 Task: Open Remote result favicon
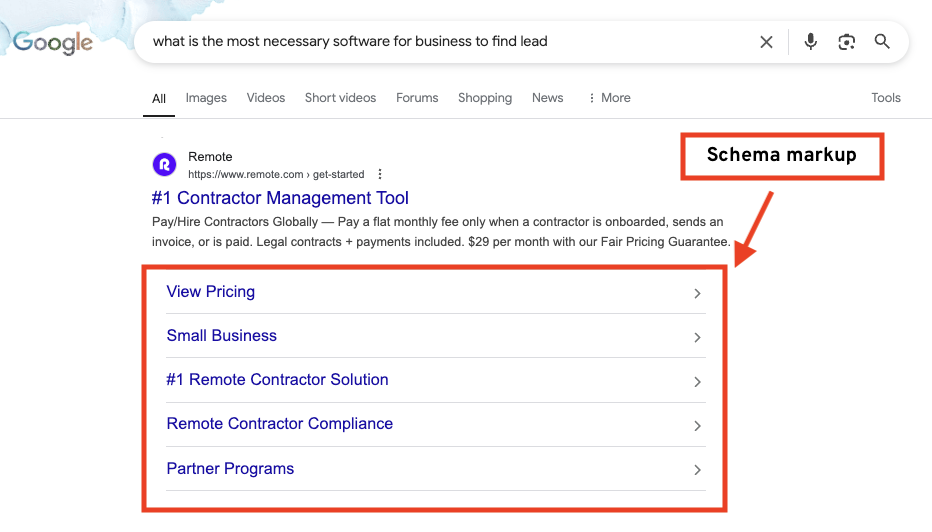click(x=164, y=165)
